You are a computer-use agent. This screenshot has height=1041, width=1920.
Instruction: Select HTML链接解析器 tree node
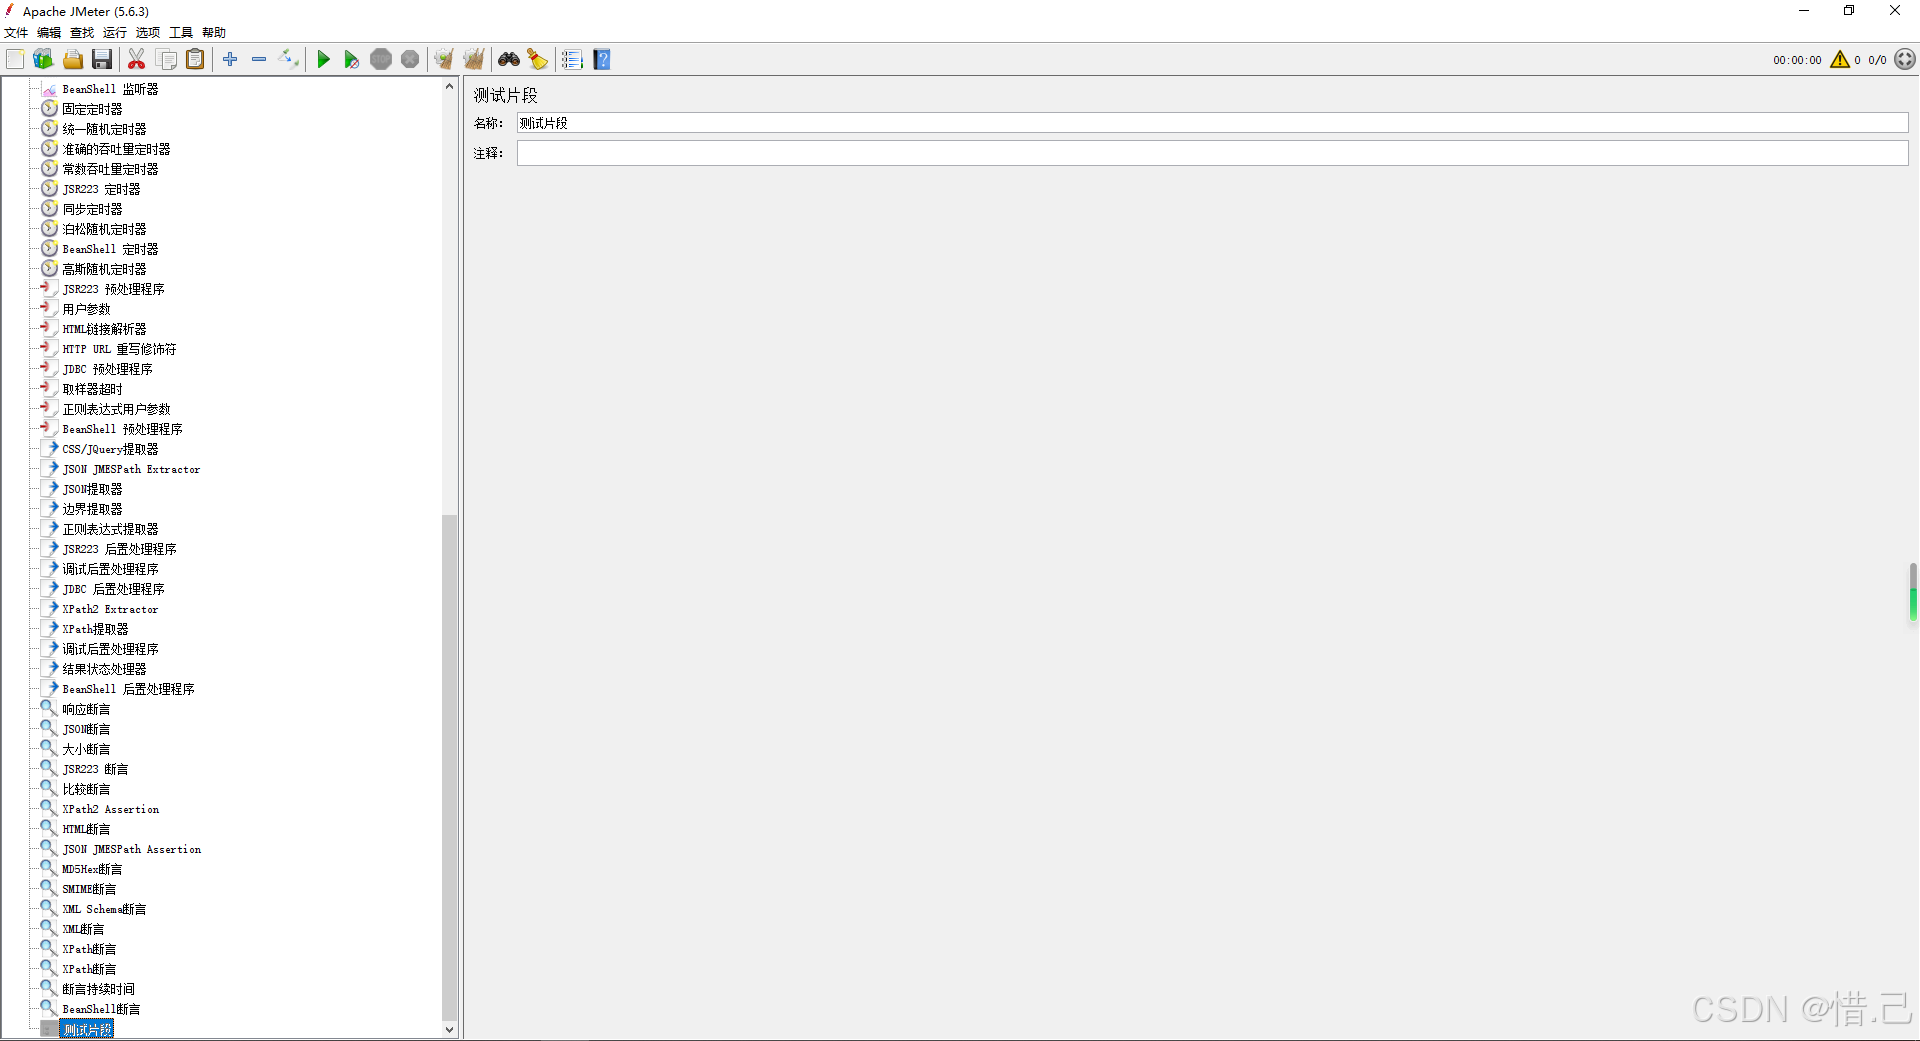pos(104,329)
